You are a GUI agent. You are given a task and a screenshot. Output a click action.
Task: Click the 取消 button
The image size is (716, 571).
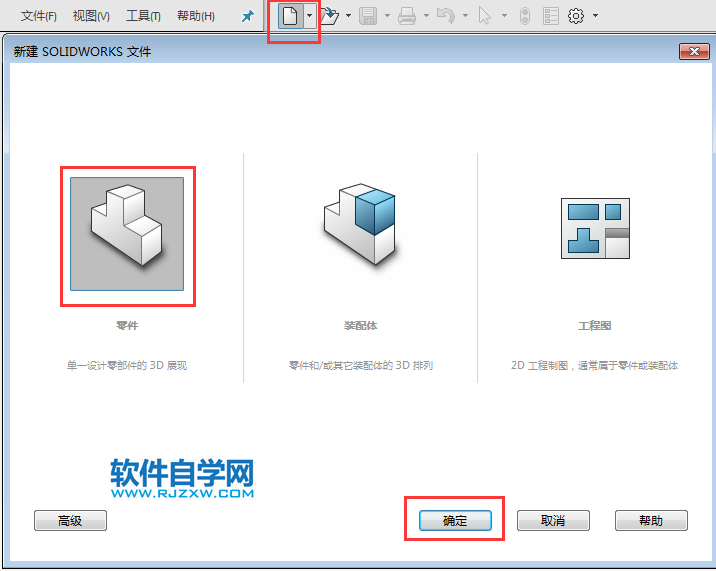click(553, 521)
